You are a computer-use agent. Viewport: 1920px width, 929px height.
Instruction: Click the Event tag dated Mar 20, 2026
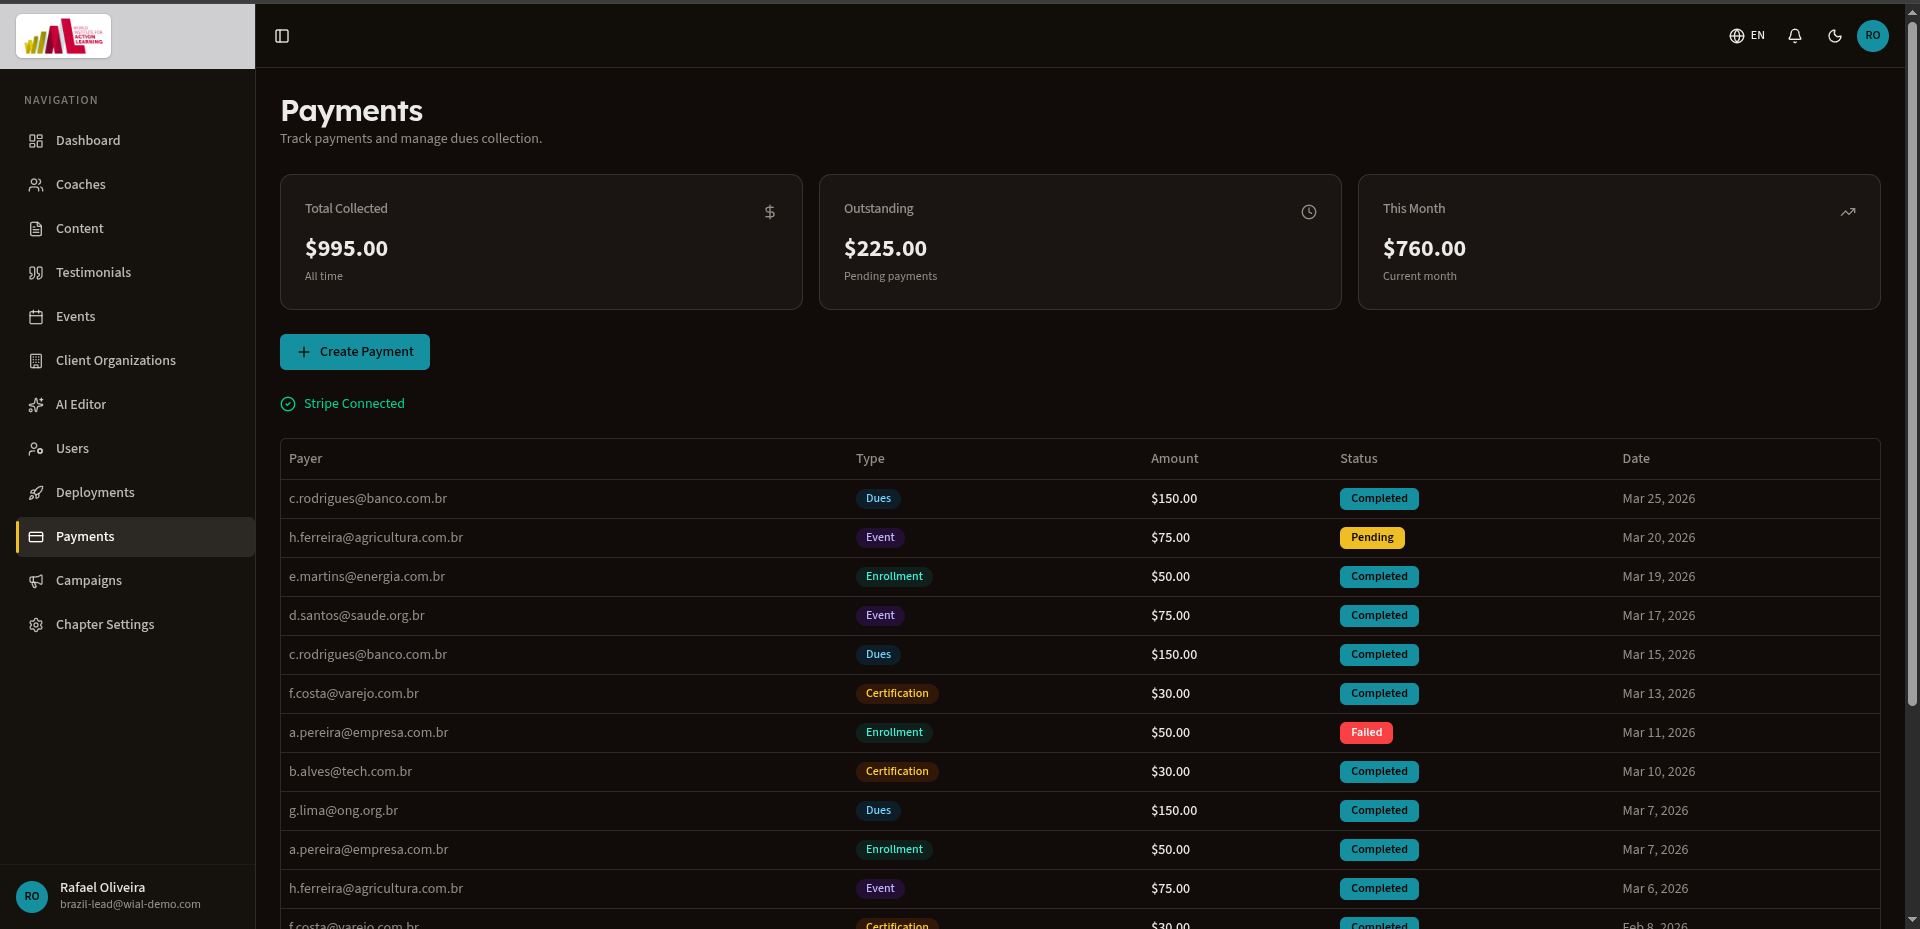(x=880, y=538)
